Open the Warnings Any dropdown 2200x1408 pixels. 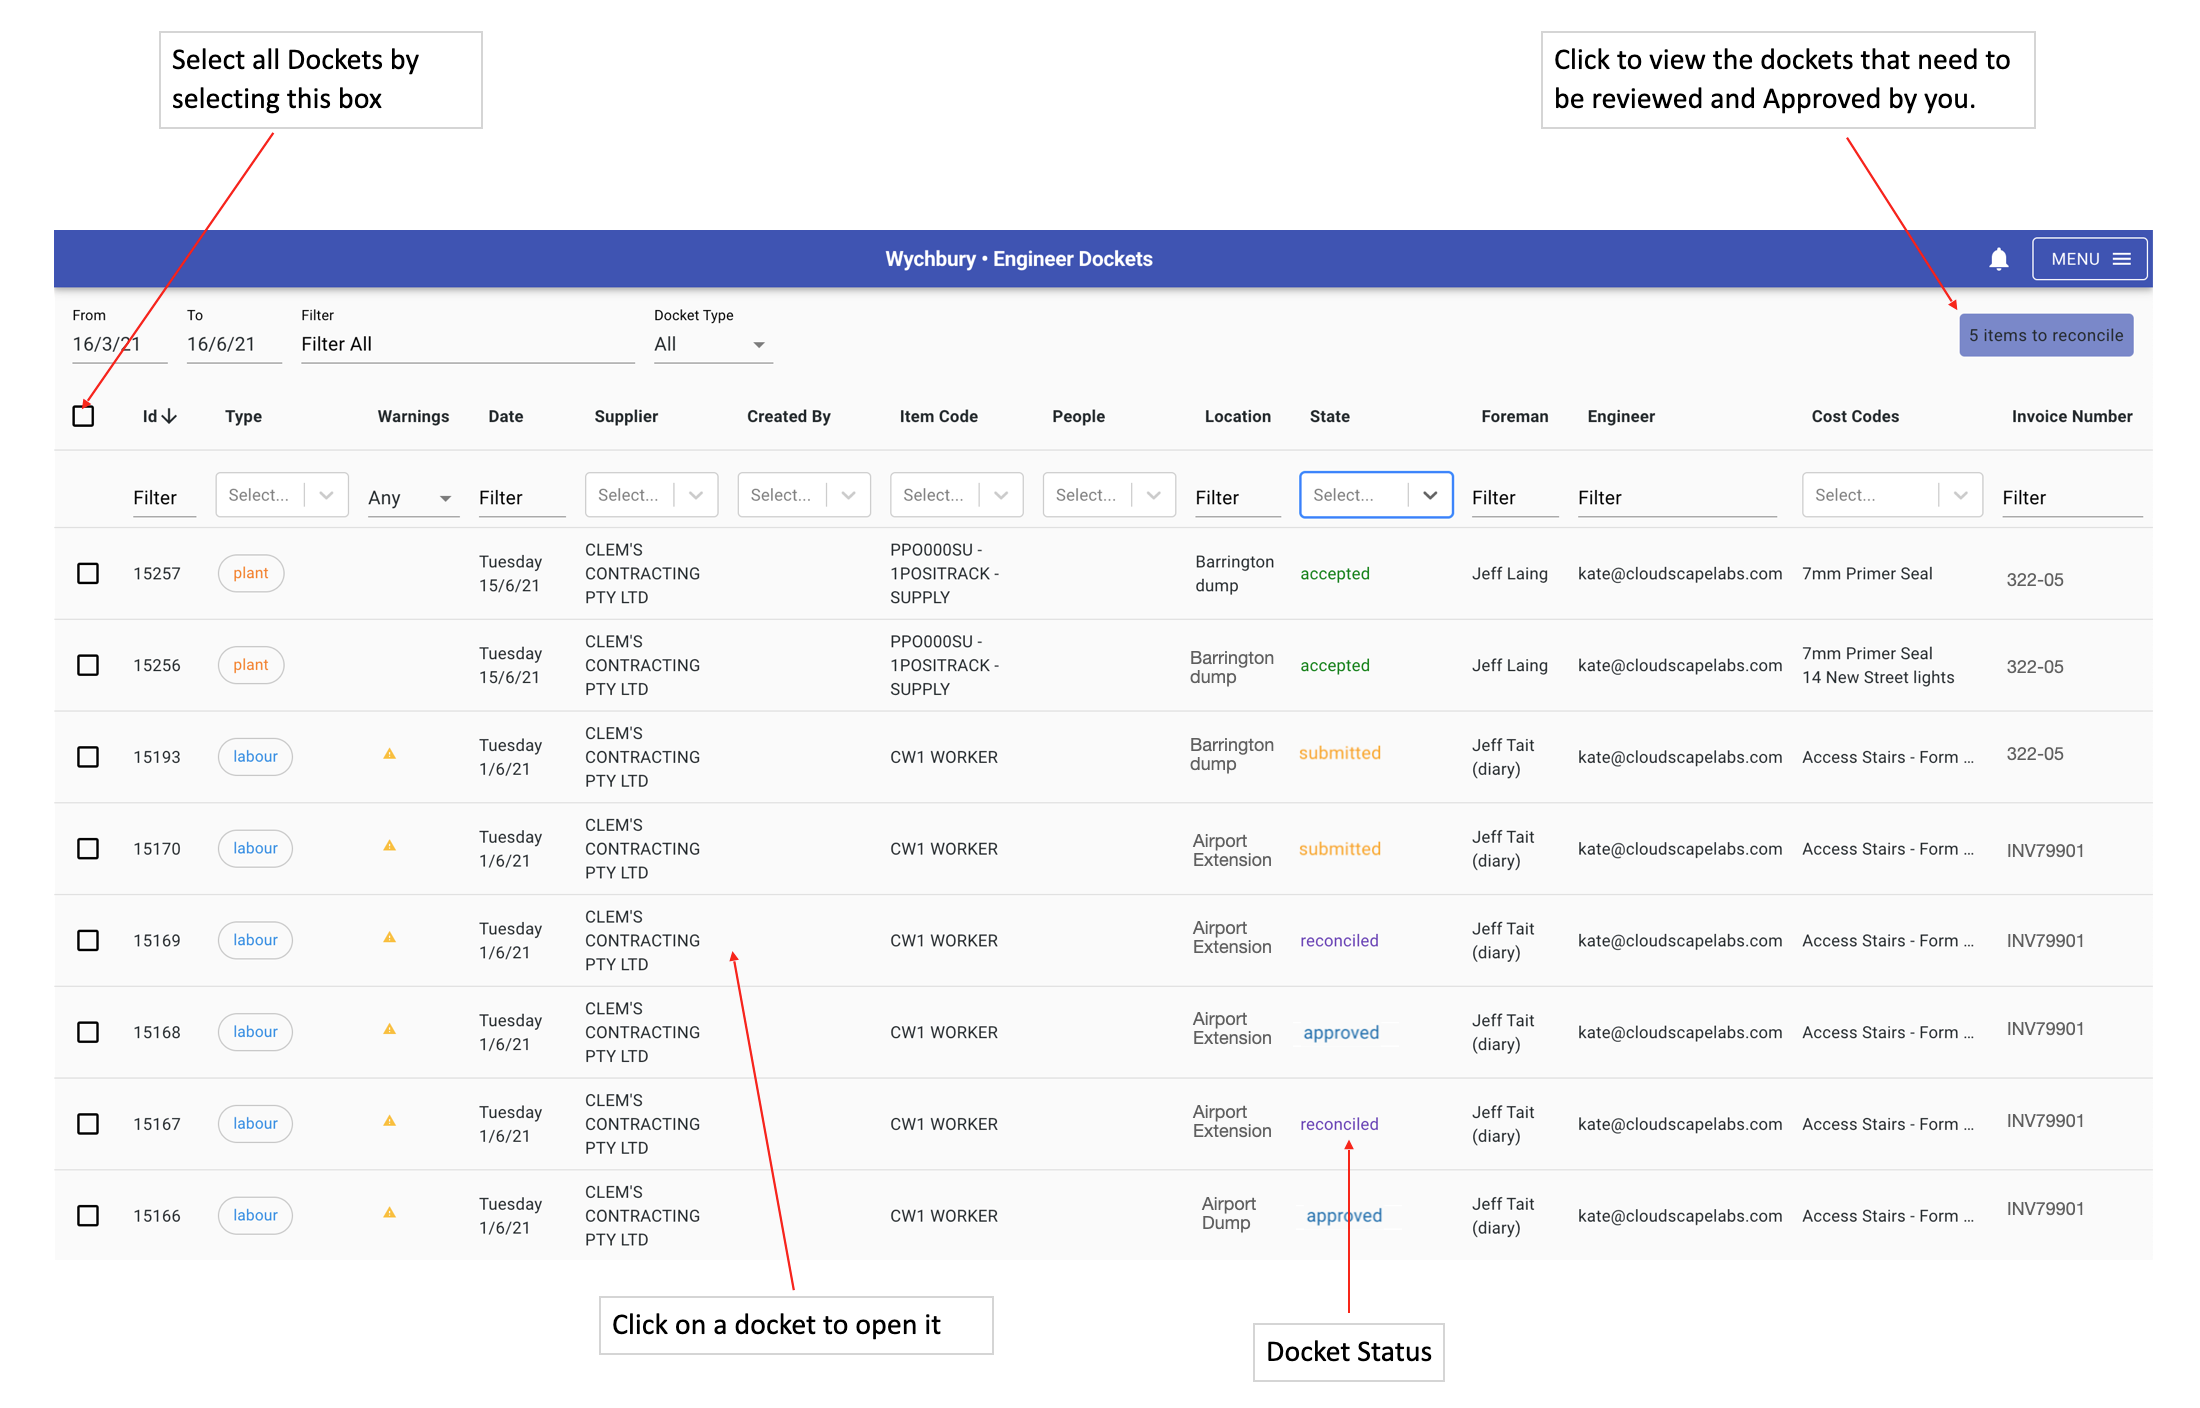point(411,497)
